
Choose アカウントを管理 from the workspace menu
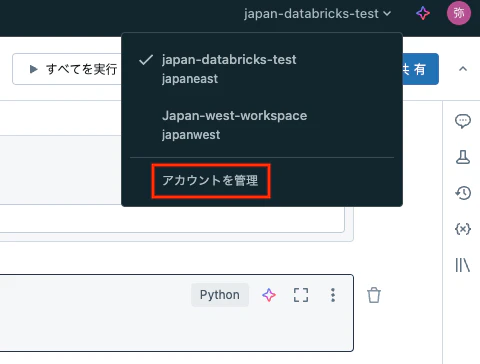click(211, 181)
